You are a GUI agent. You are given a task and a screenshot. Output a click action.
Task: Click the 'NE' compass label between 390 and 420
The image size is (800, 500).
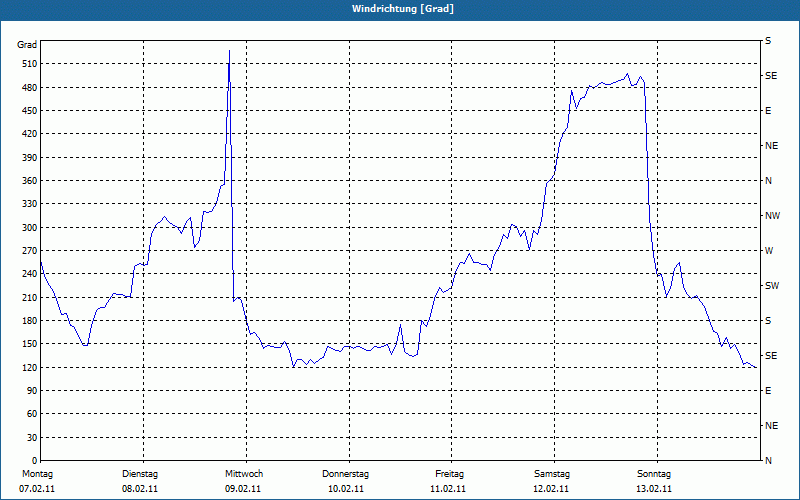click(x=771, y=146)
